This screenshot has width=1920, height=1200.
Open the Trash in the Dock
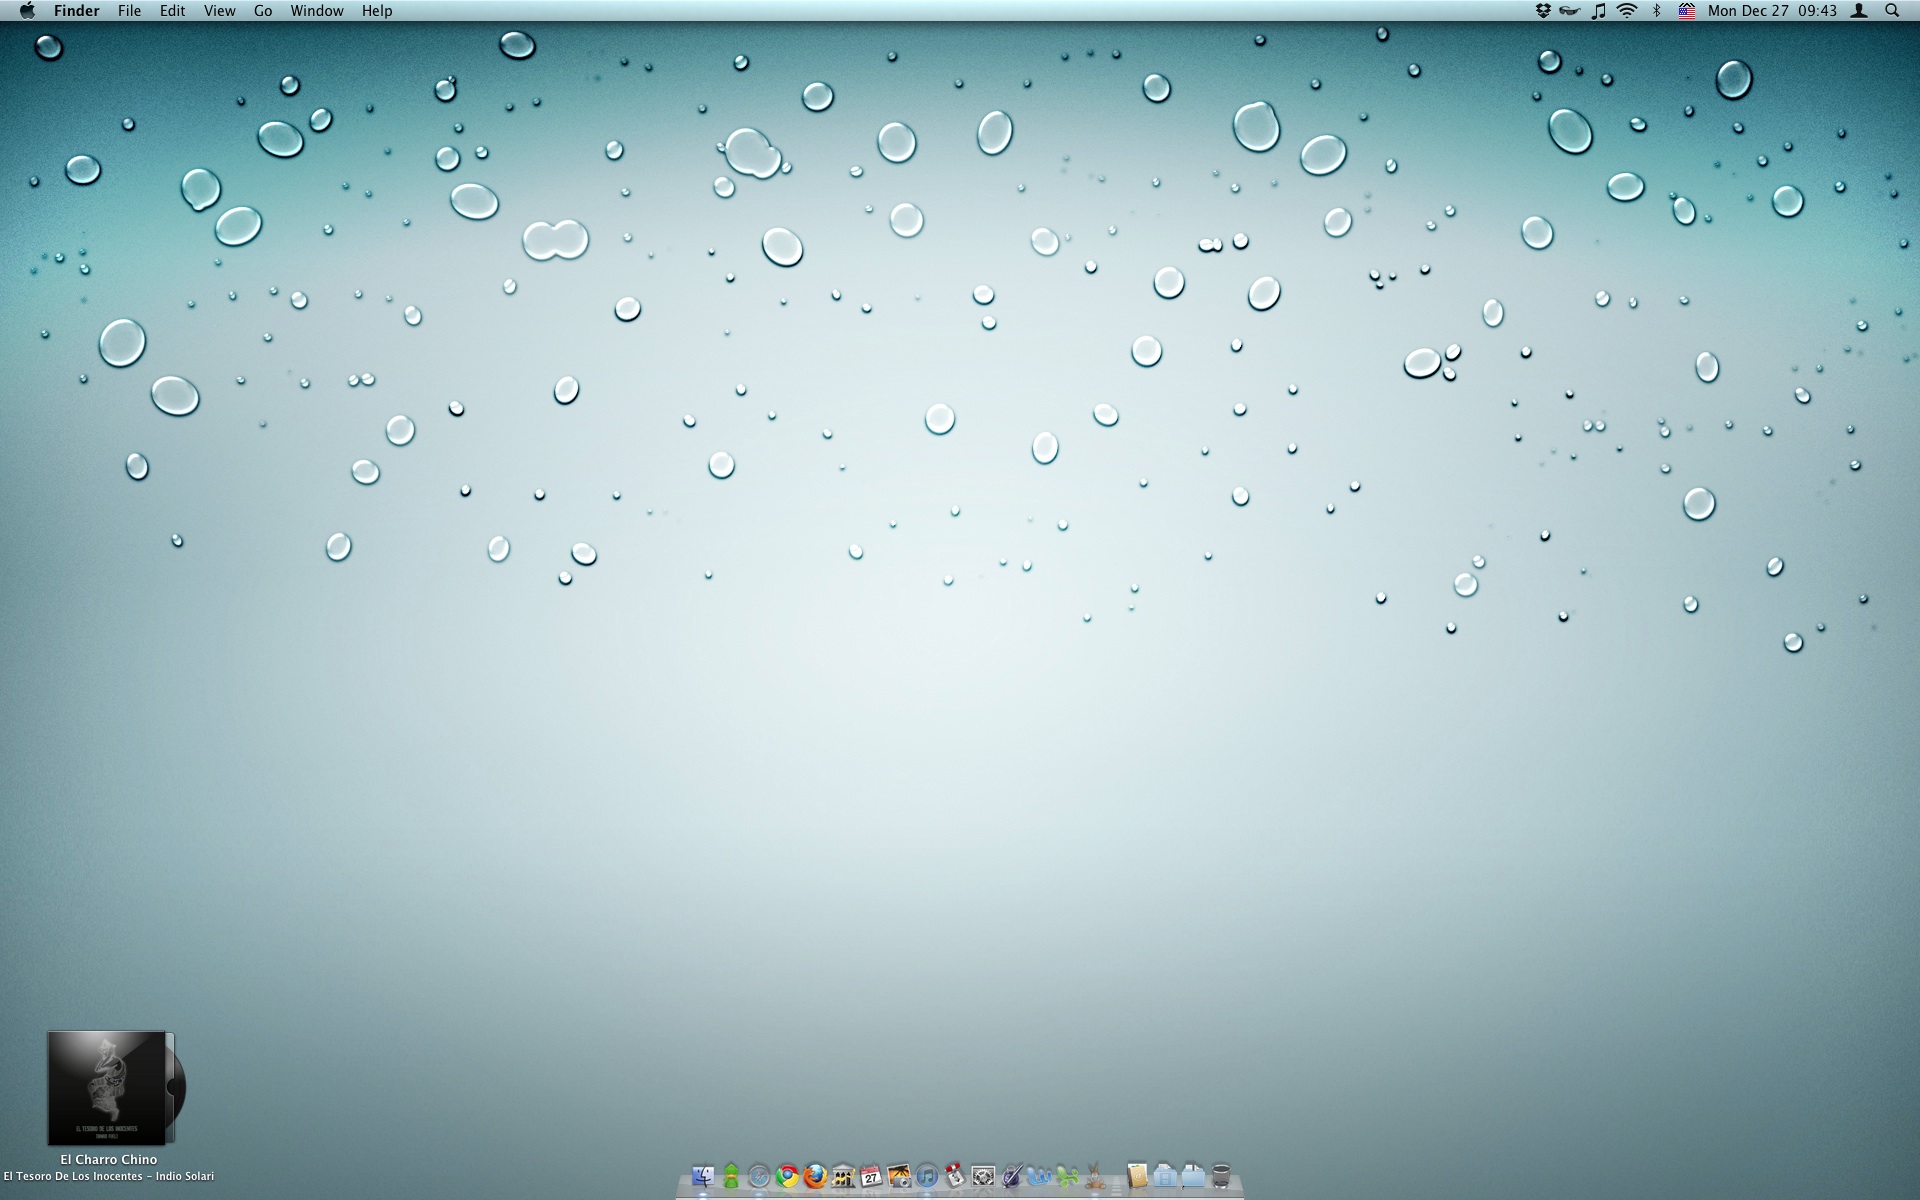point(1221,1176)
